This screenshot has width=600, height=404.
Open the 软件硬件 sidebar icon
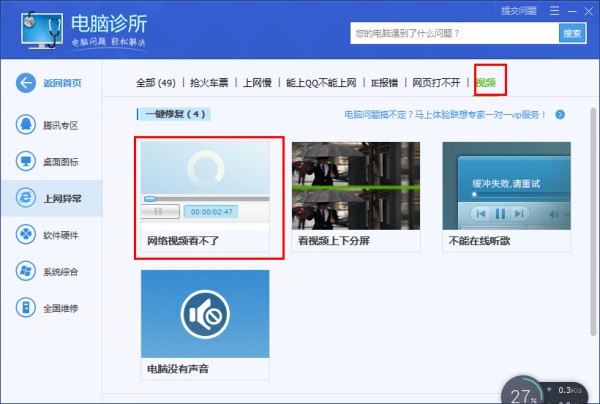pyautogui.click(x=26, y=234)
